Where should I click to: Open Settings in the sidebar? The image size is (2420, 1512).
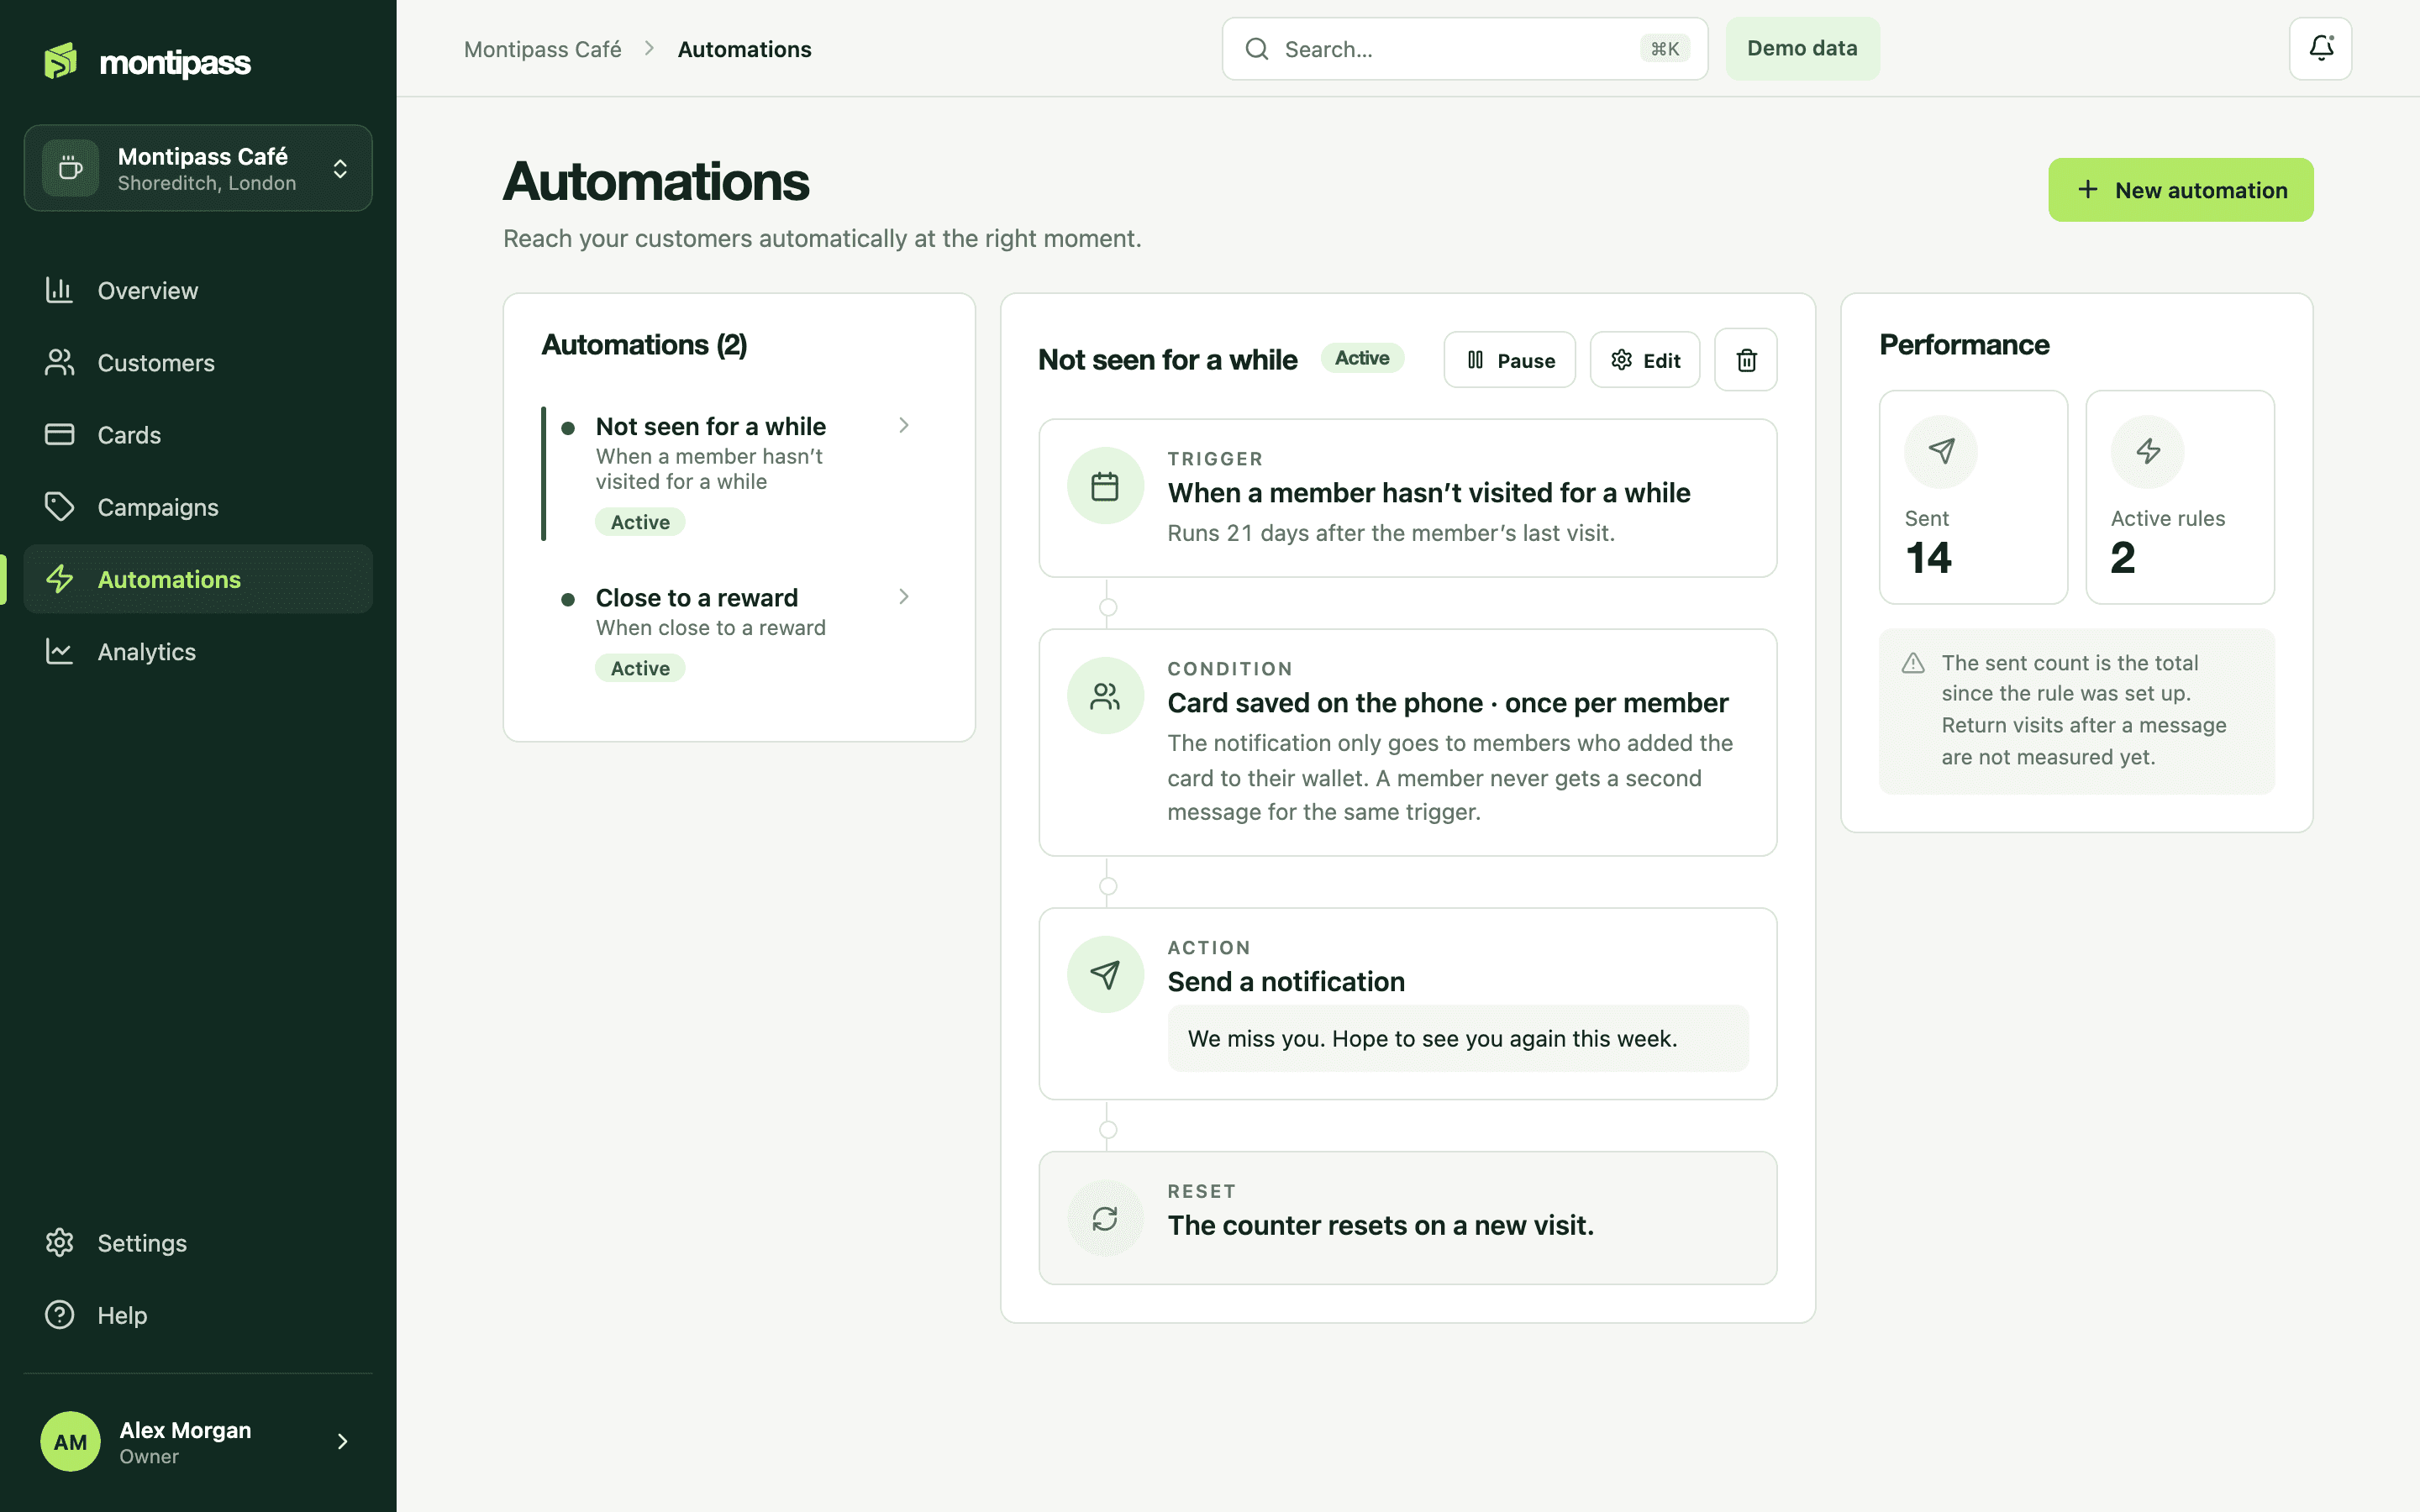(x=198, y=1243)
